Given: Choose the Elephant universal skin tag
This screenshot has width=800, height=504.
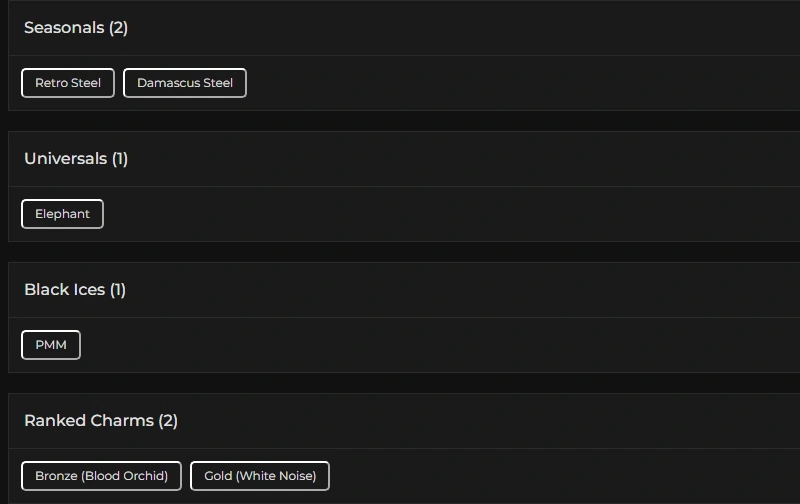Looking at the screenshot, I should (x=62, y=214).
